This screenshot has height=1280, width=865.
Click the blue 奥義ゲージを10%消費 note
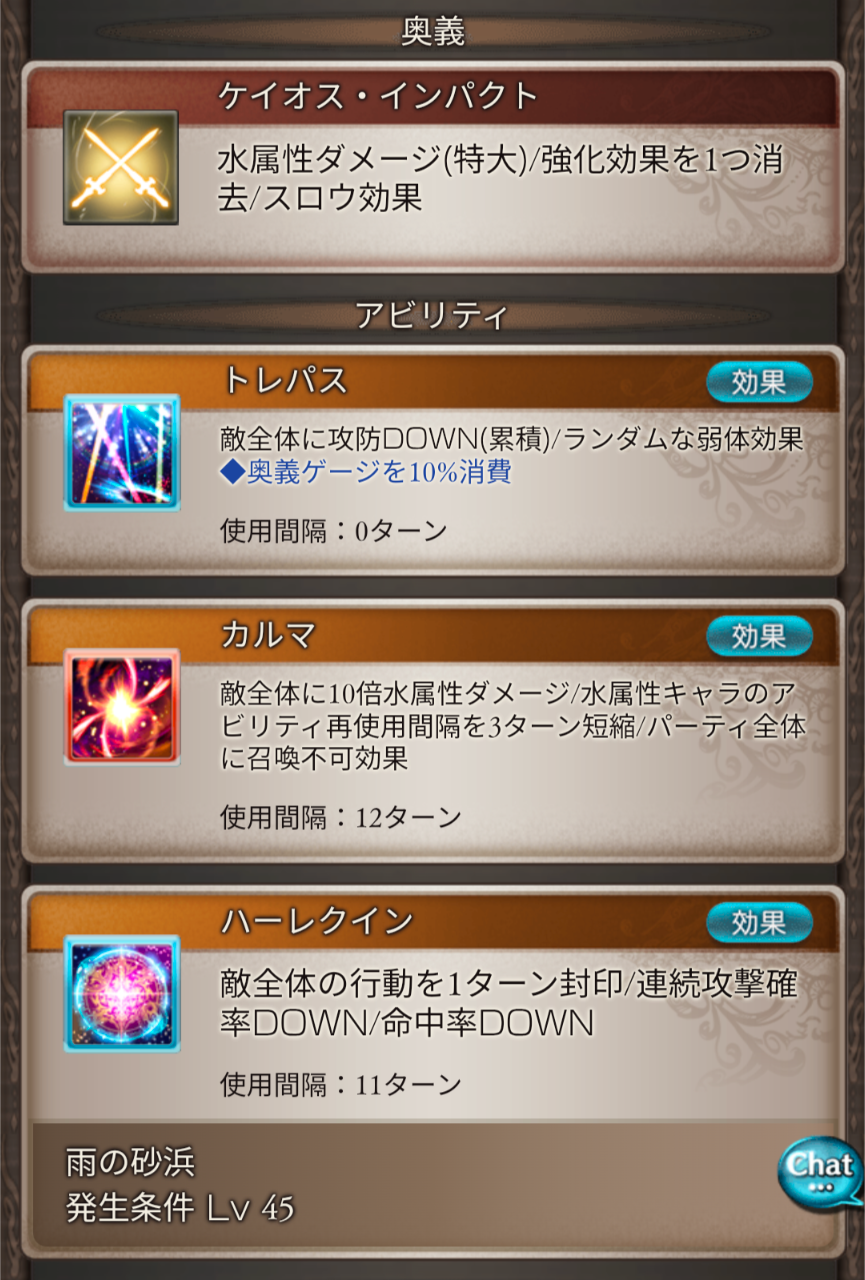click(x=365, y=473)
